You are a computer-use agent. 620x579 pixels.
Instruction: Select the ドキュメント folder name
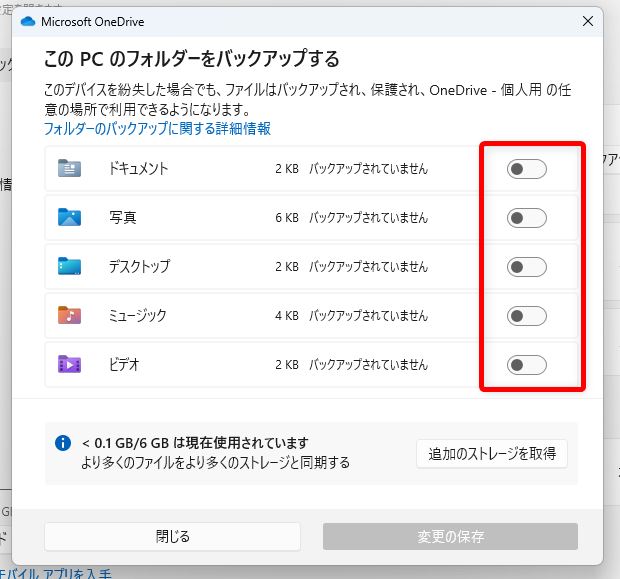(x=139, y=168)
